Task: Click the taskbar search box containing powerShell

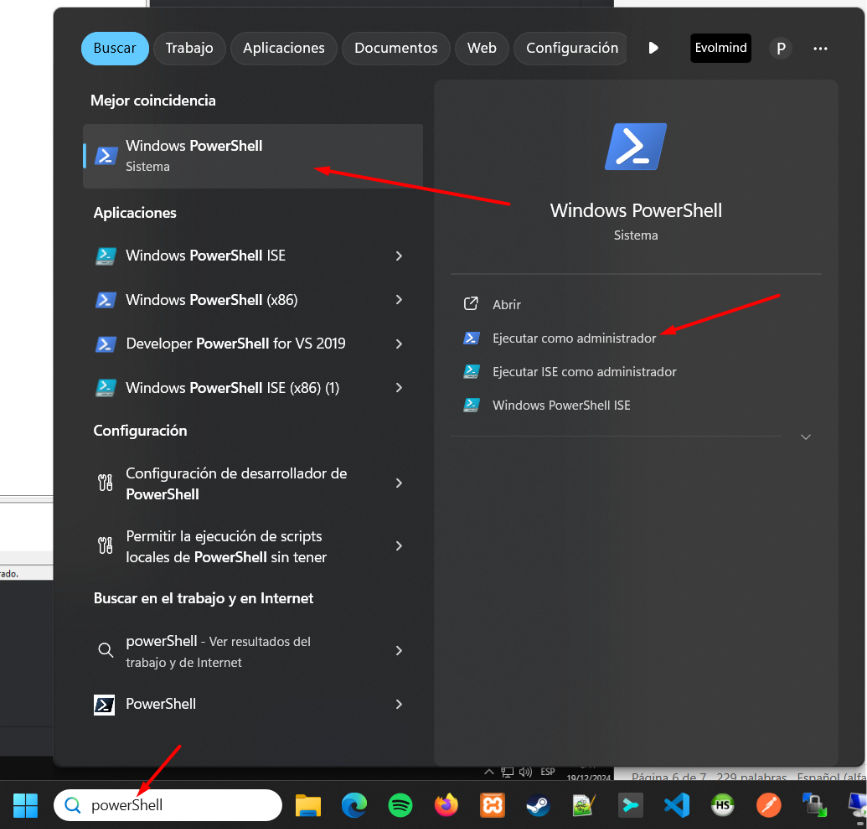Action: (x=168, y=805)
